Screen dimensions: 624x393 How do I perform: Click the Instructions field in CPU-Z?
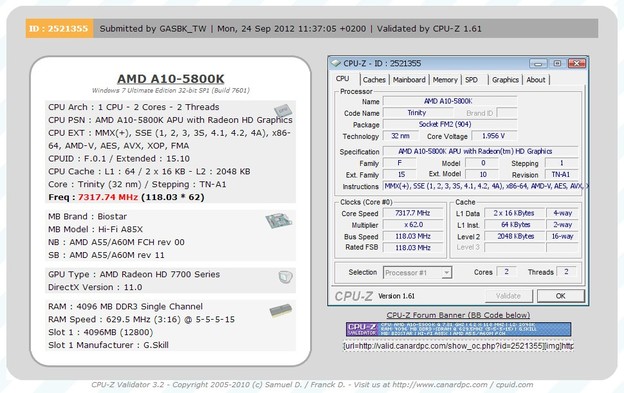click(485, 186)
